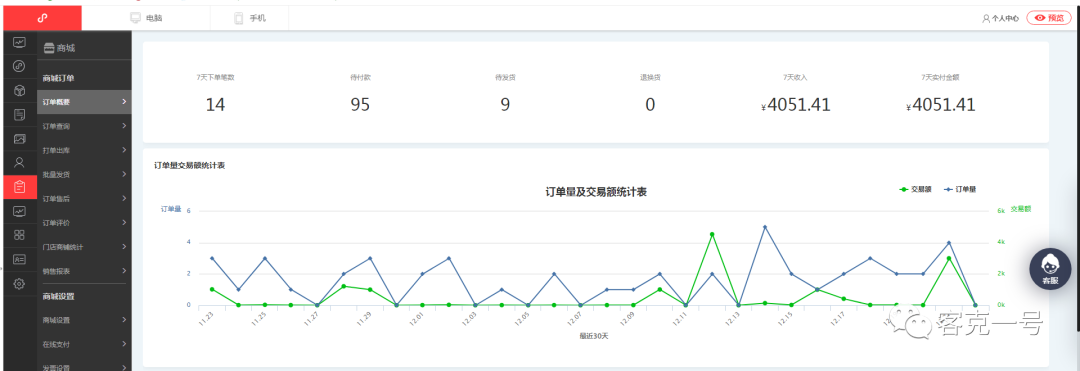Open the image picture icon in icon rail
The image size is (1080, 371).
[19, 138]
